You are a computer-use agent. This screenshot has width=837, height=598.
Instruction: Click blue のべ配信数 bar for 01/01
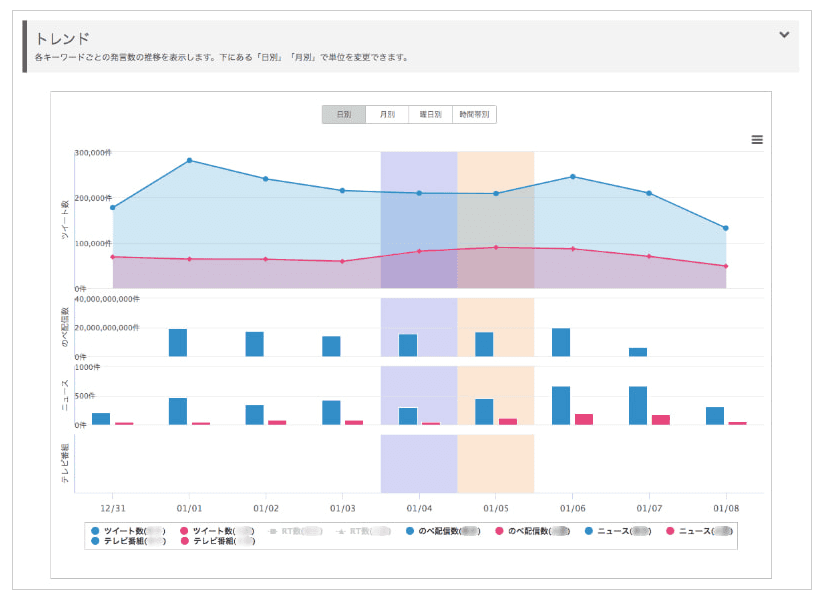(x=178, y=342)
